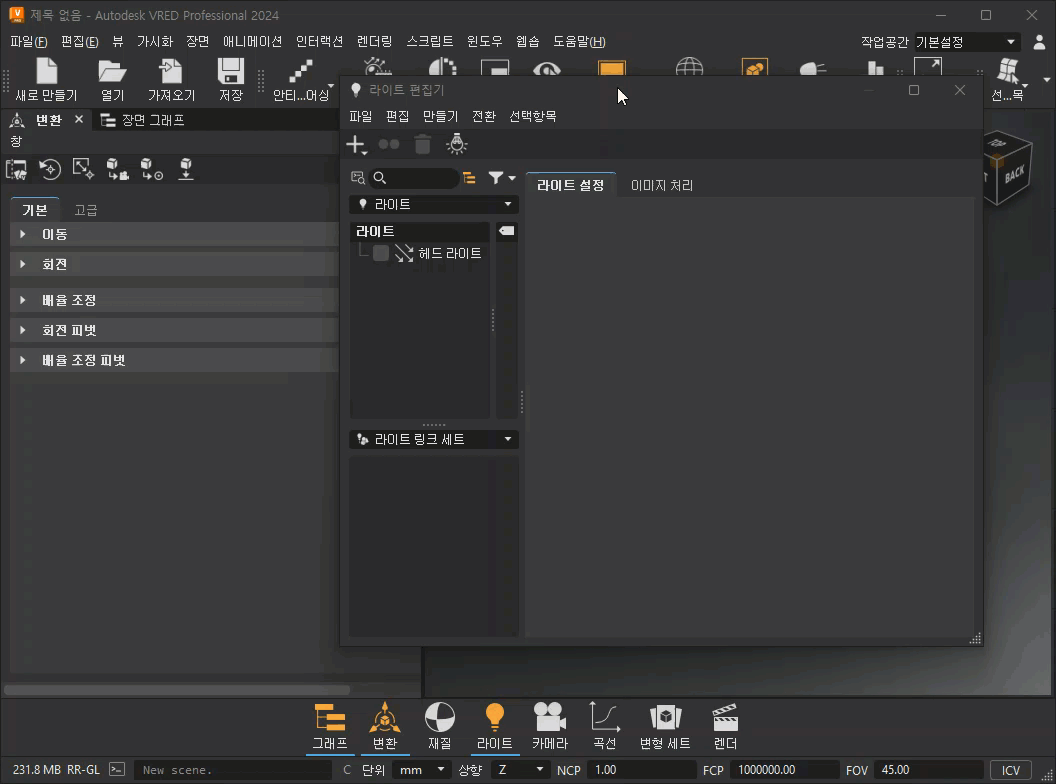Viewport: 1056px width, 784px height.
Task: Open the filter funnel dropdown in Light Editor
Action: [502, 178]
